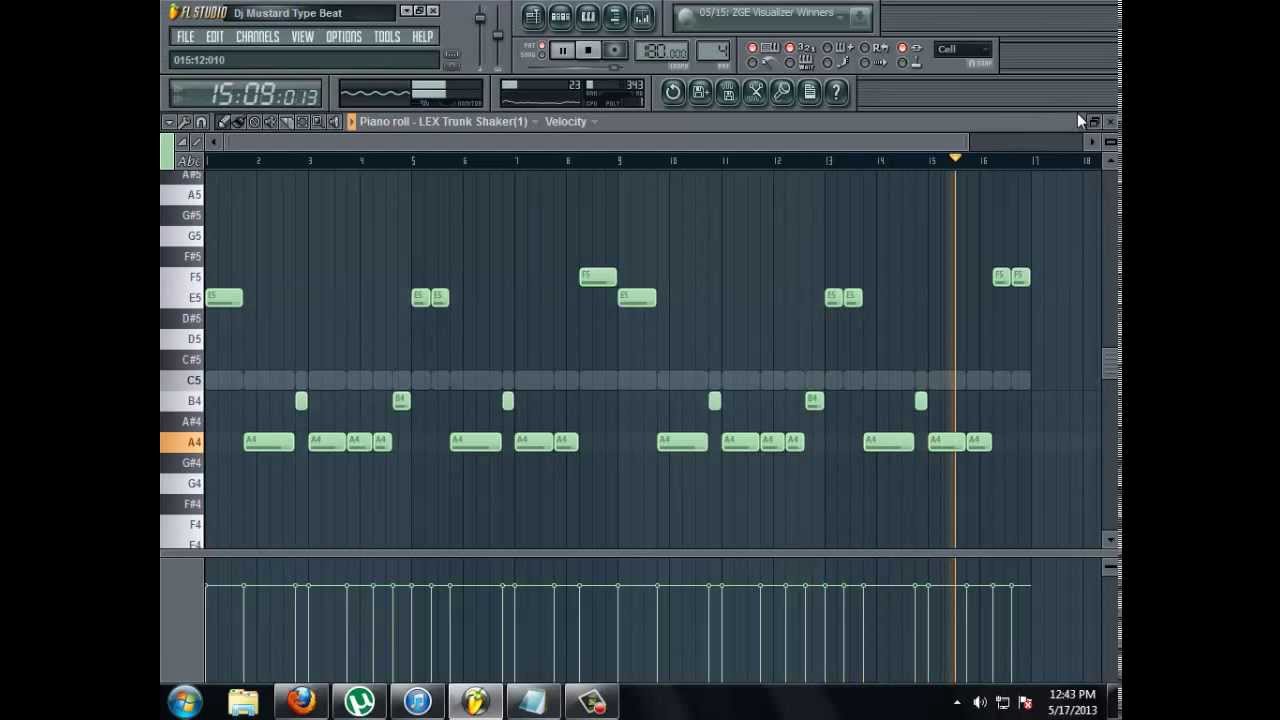Open piano roll options menu arrow
The height and width of the screenshot is (720, 1280).
[169, 122]
